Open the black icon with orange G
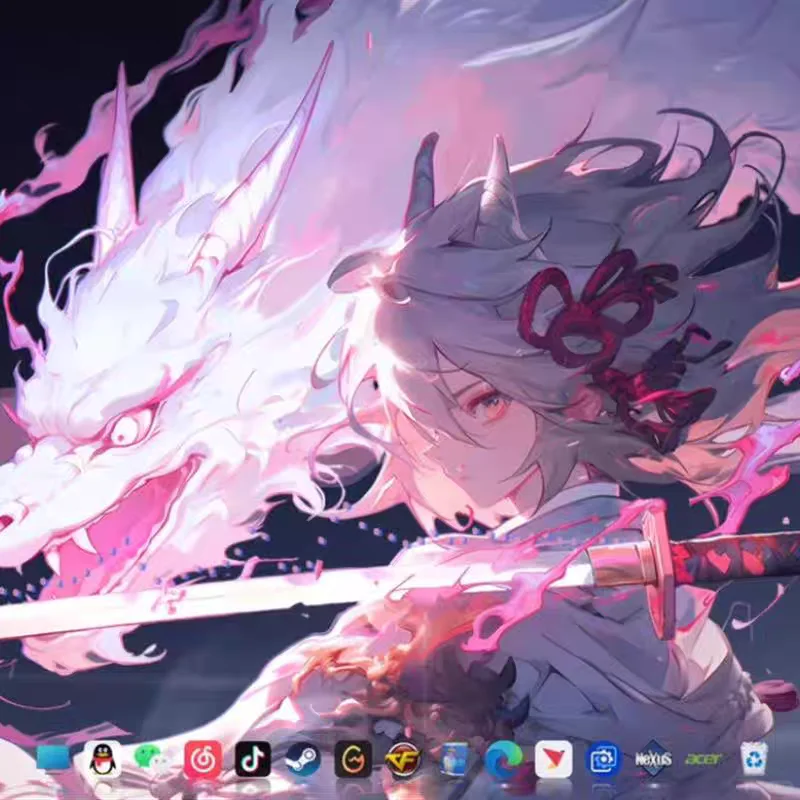The image size is (800, 800). click(x=353, y=759)
